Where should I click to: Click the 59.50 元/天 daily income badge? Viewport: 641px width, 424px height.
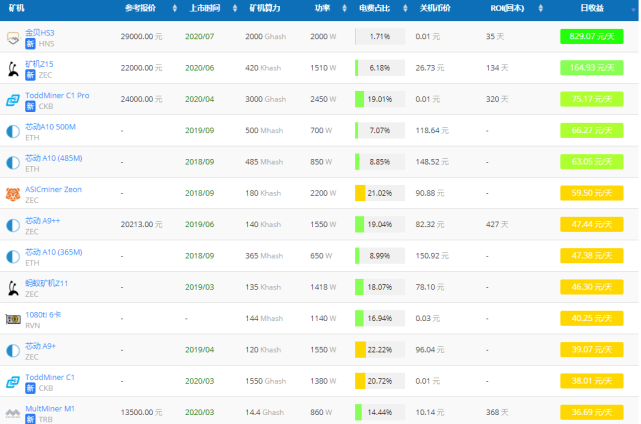click(592, 193)
